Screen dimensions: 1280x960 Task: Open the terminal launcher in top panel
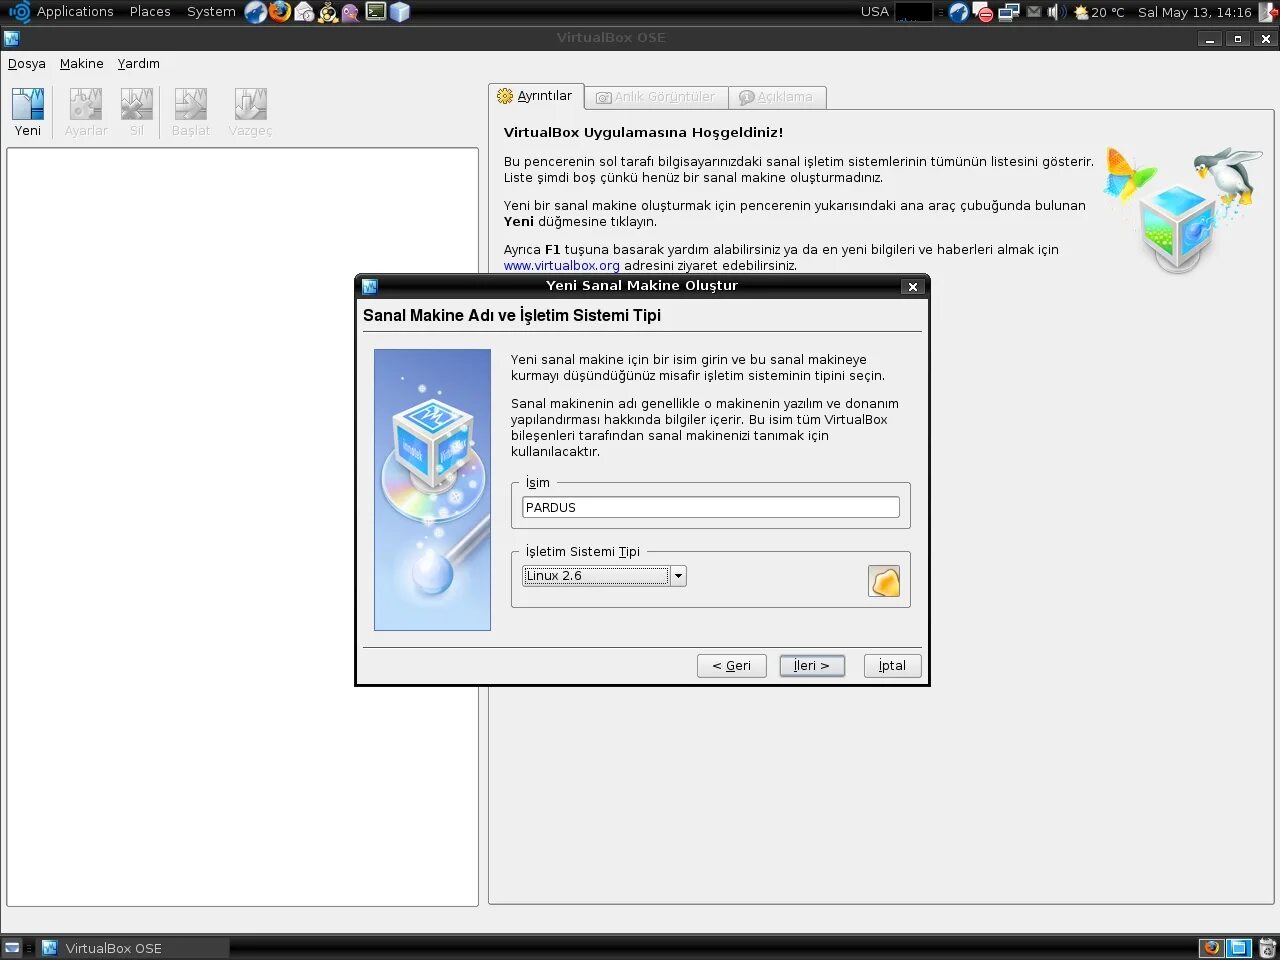pos(376,12)
